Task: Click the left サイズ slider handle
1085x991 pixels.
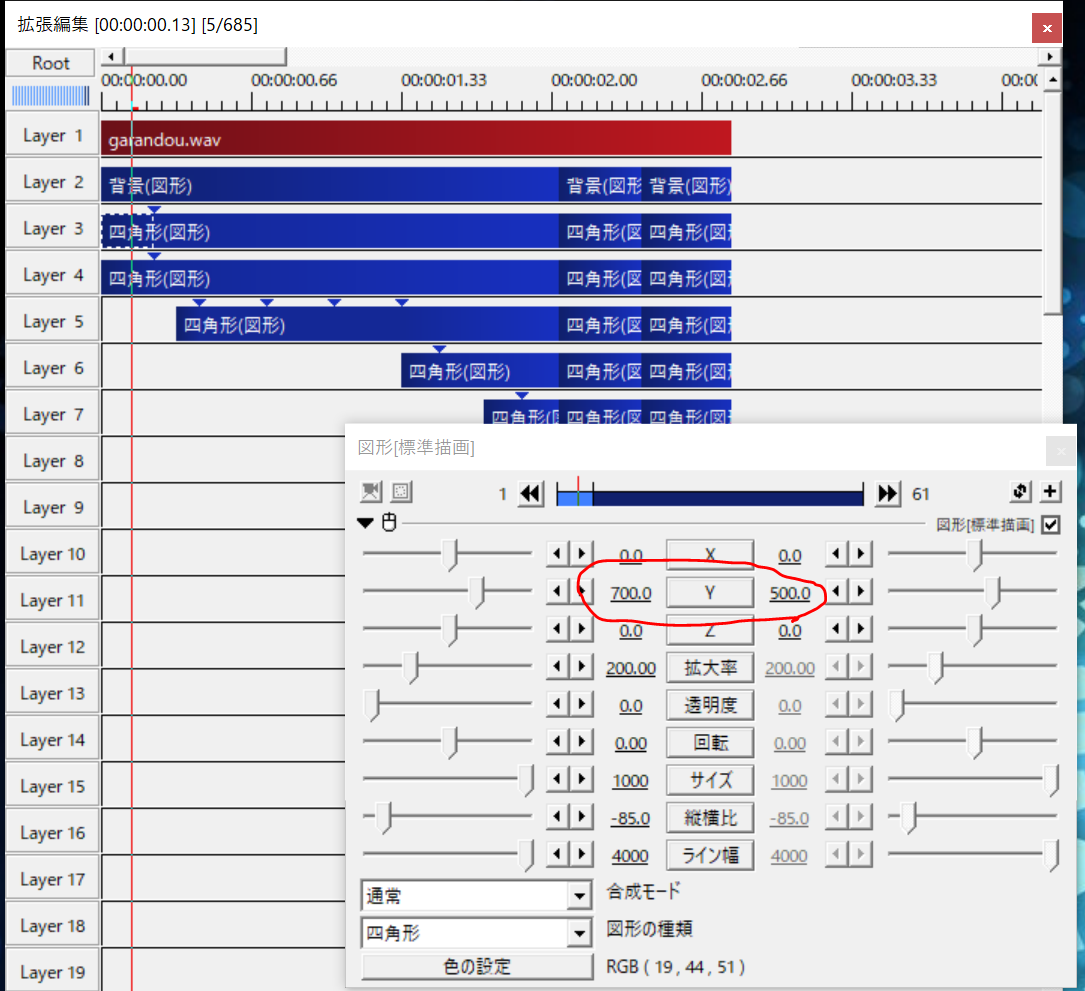Action: (527, 780)
